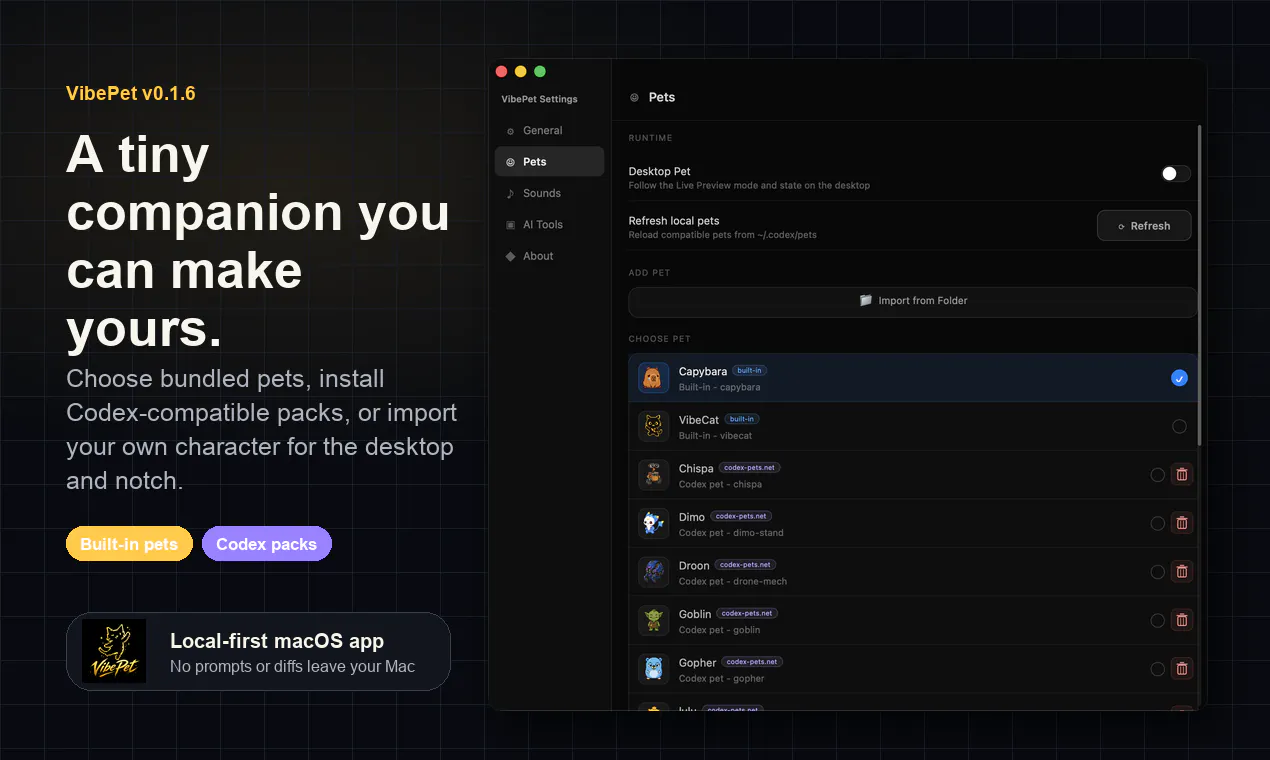The image size is (1270, 760).
Task: Go to the AI Tools section
Action: tap(549, 225)
